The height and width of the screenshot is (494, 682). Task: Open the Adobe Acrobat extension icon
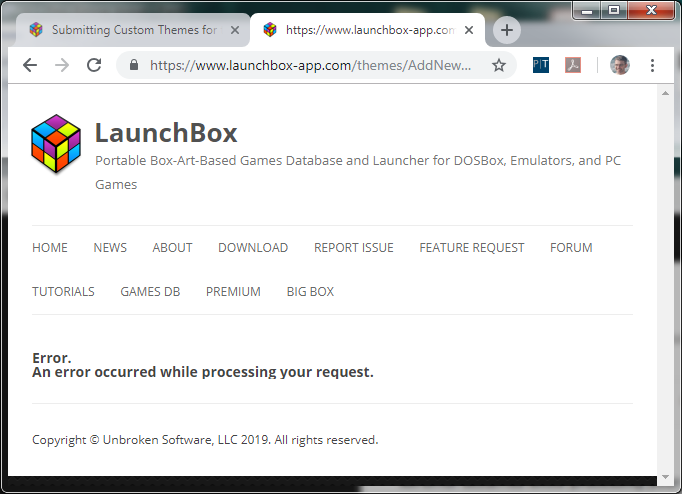(573, 65)
